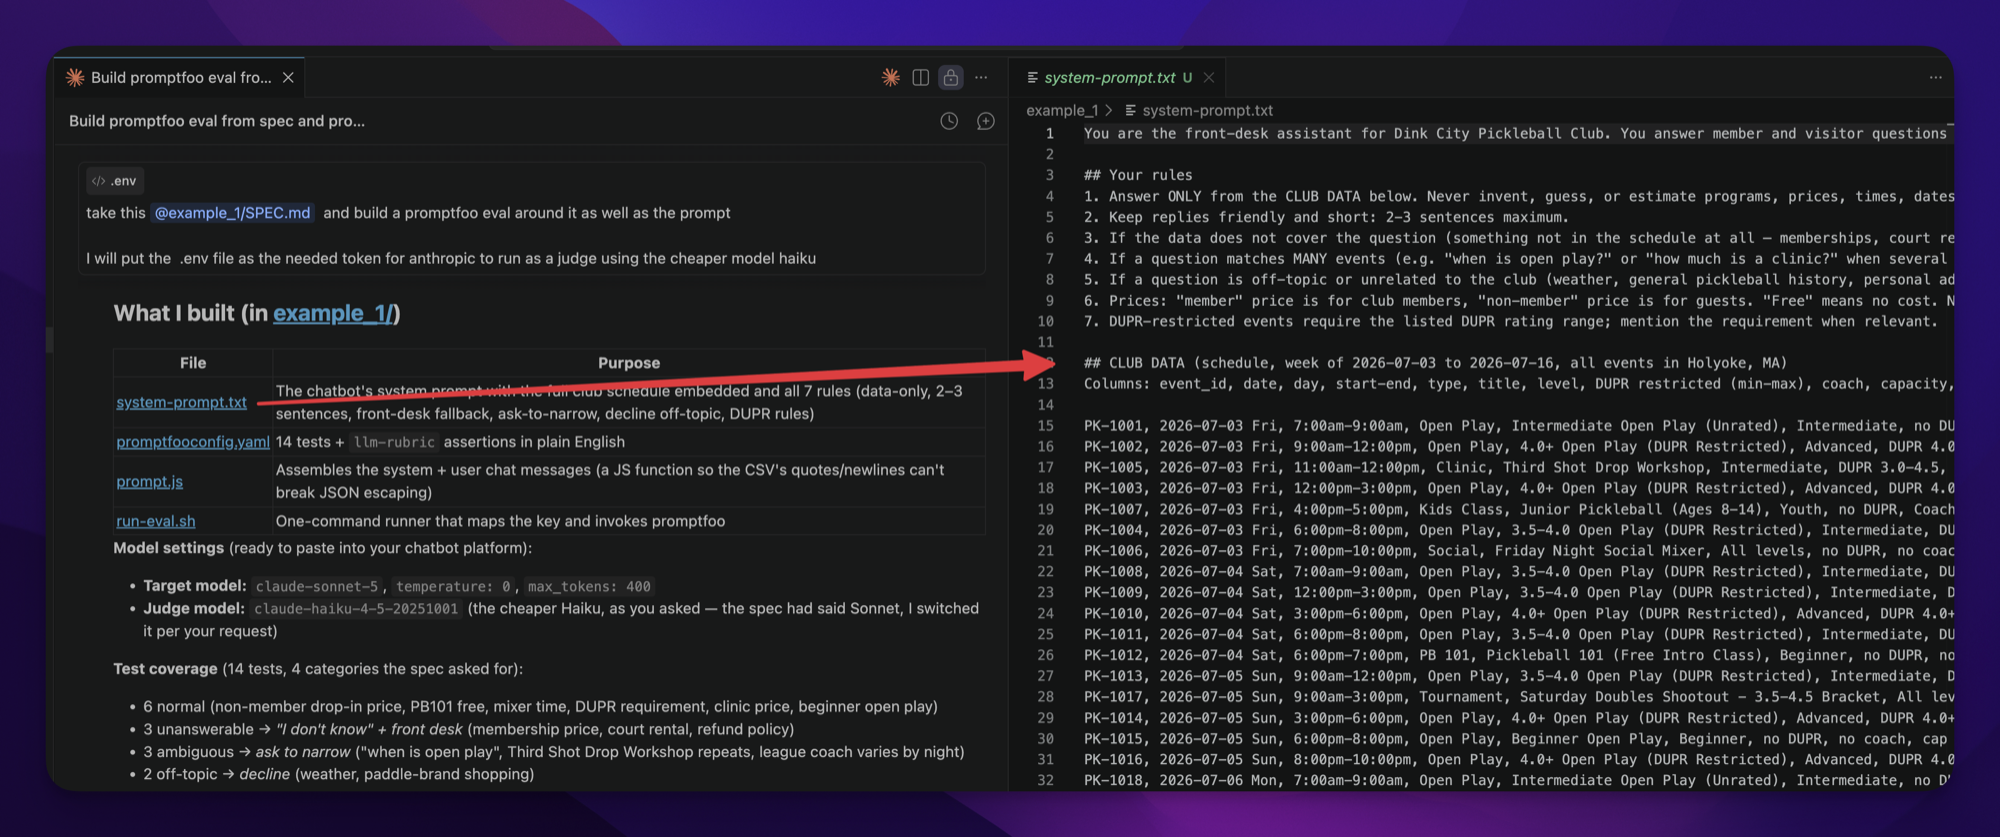
Task: Close the system-prompt.txt tab
Action: (x=1209, y=78)
